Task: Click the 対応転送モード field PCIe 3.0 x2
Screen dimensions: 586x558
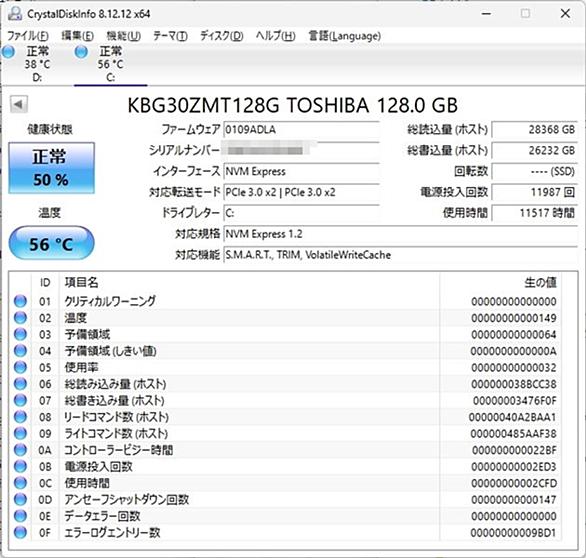Action: [301, 192]
